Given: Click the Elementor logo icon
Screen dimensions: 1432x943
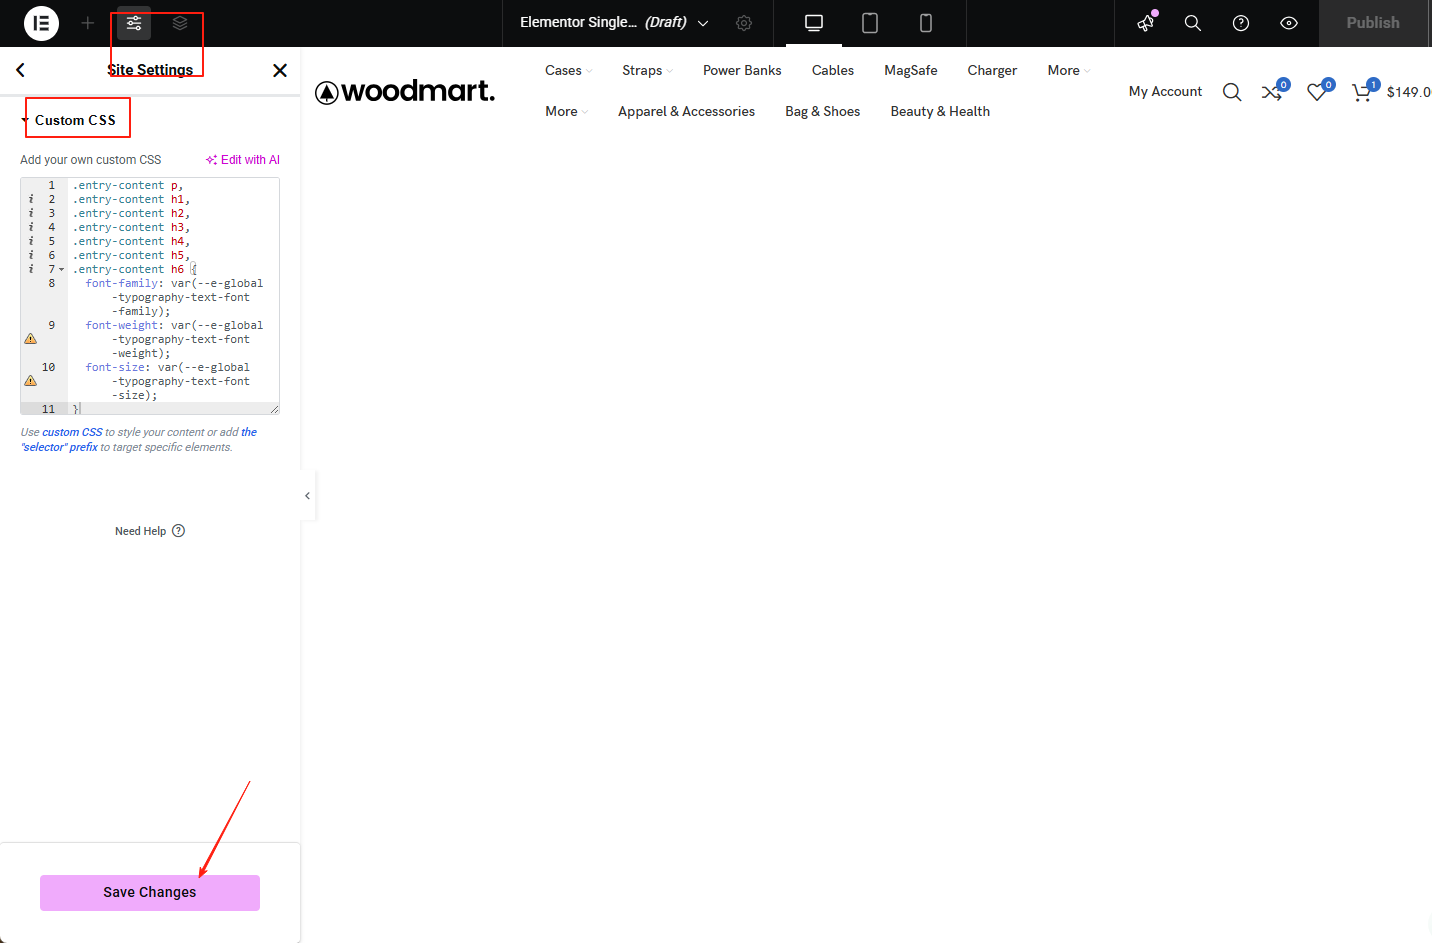Looking at the screenshot, I should point(41,23).
